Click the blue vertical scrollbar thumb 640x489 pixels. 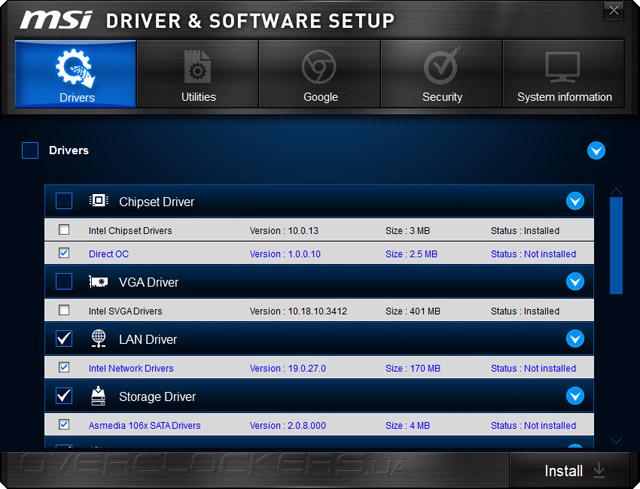[x=616, y=245]
